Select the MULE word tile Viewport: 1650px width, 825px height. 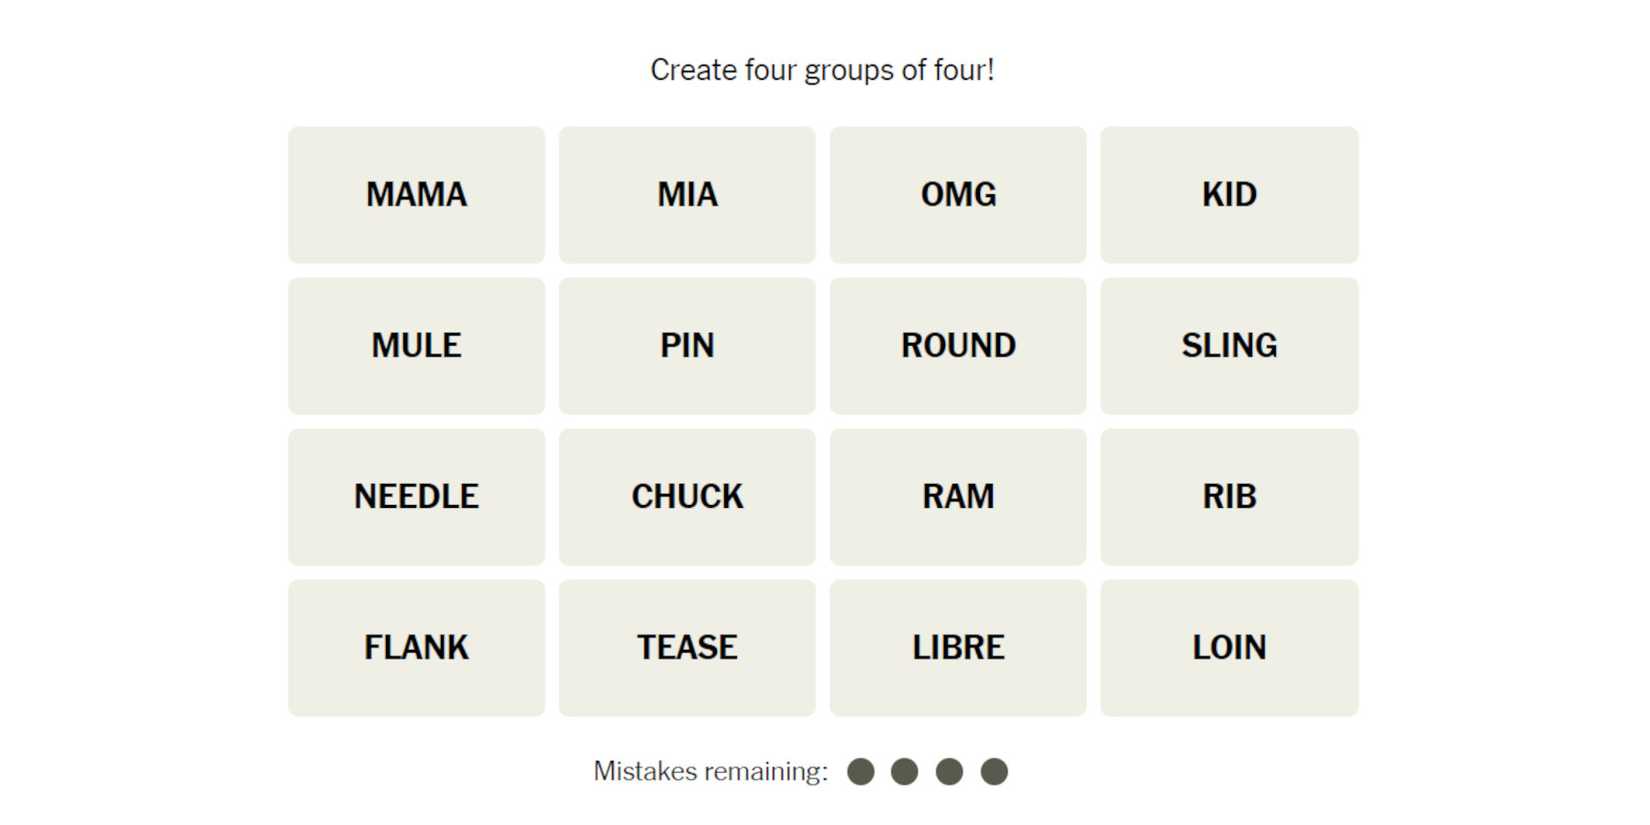coord(416,346)
